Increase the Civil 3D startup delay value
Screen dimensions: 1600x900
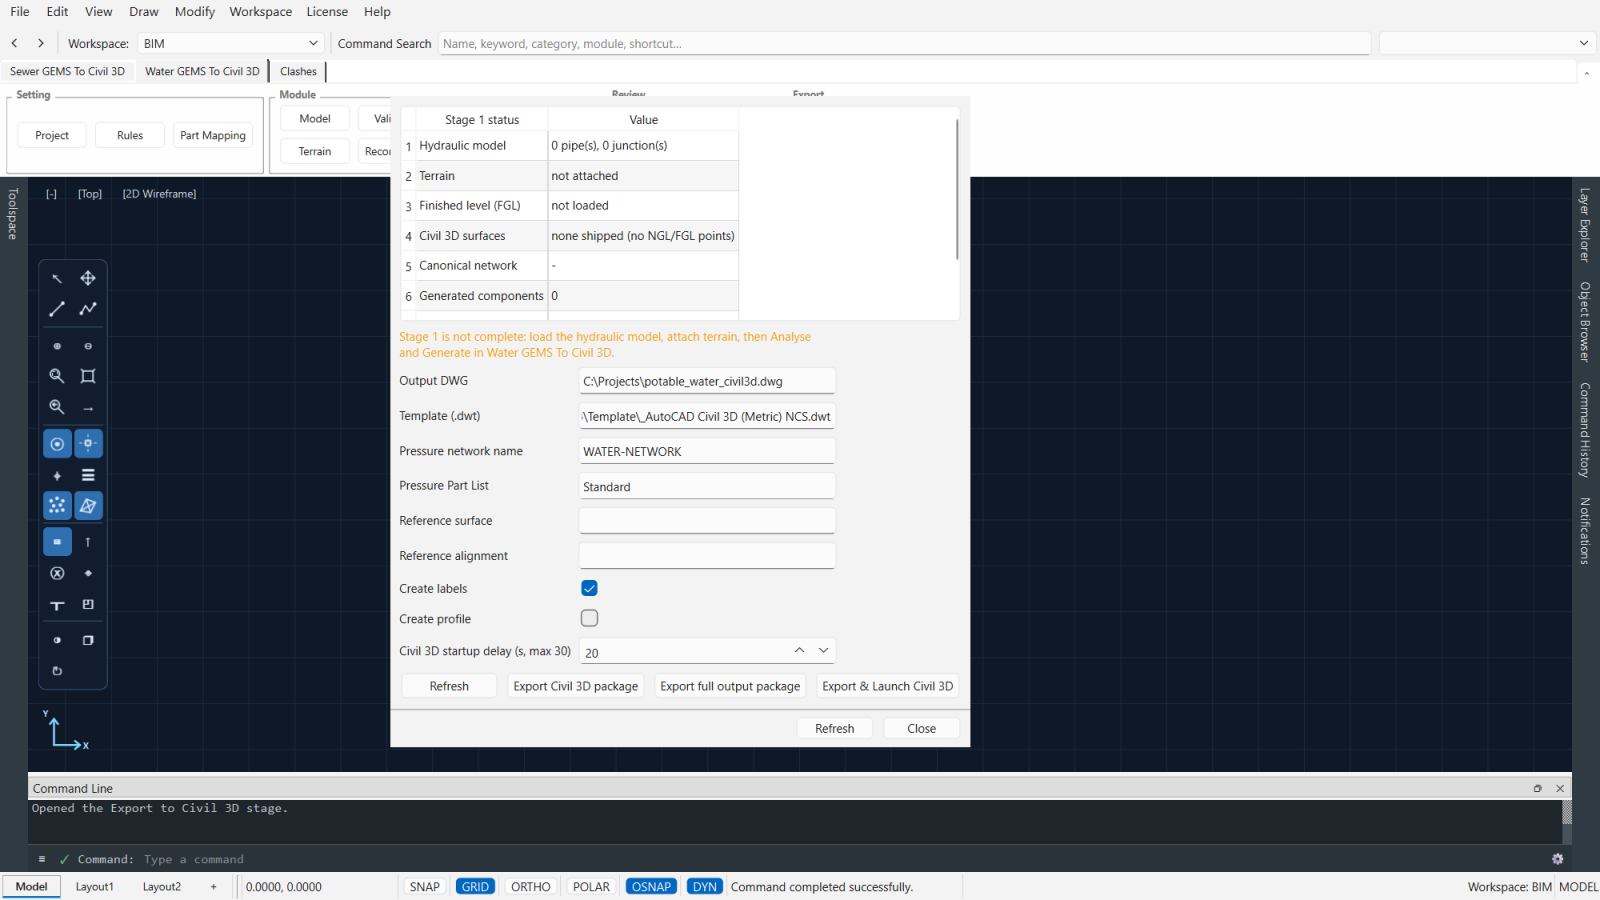coord(800,651)
